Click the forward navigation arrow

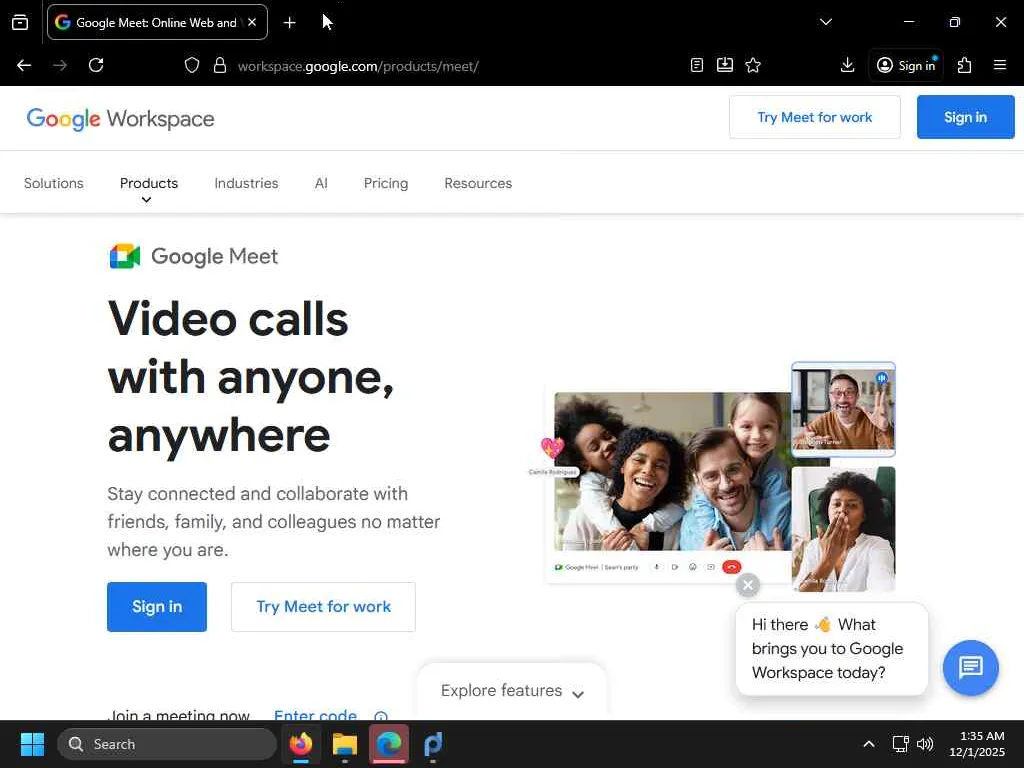[60, 65]
